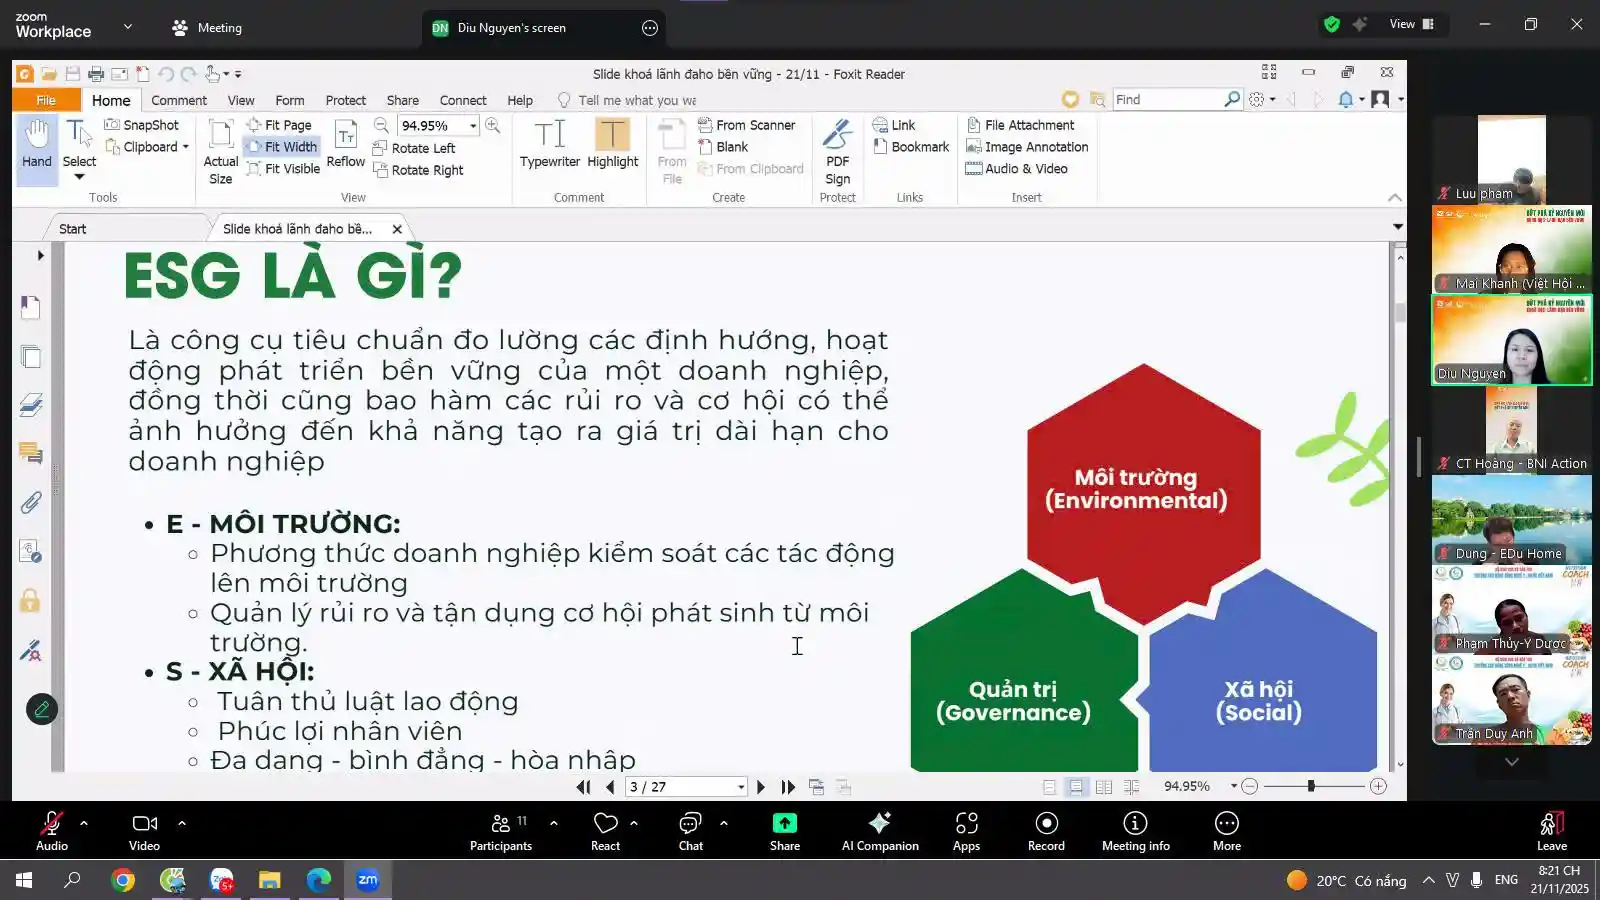Select the Hand tool in ribbon

(37, 144)
